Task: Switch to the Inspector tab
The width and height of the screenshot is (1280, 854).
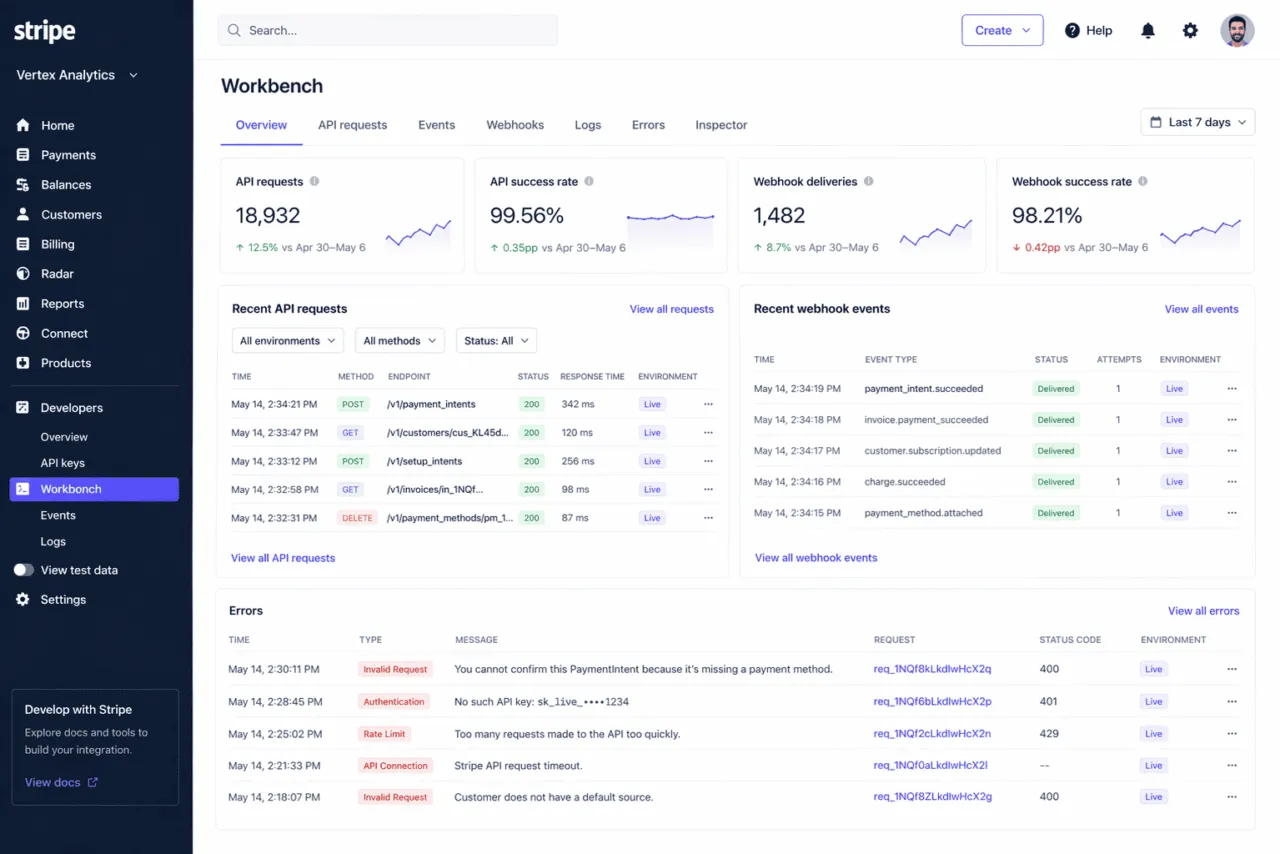Action: click(x=721, y=125)
